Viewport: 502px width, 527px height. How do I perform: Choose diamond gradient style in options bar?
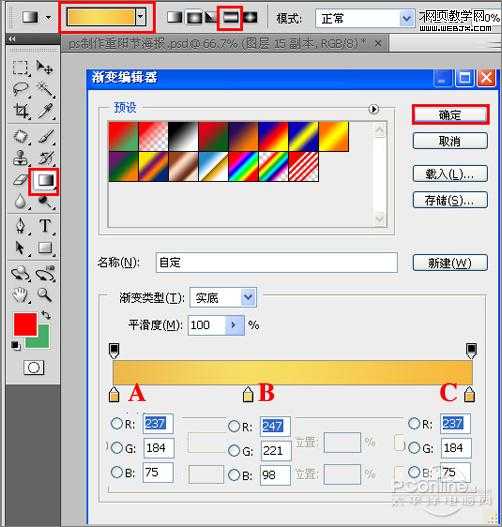[x=250, y=17]
